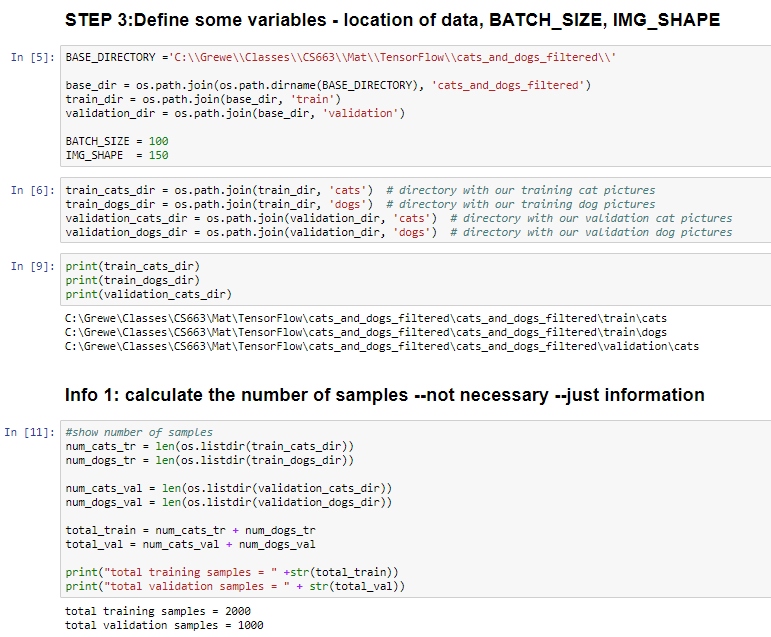Click the STEP 3 heading text
Viewport: 771px width, 637px height.
(391, 20)
